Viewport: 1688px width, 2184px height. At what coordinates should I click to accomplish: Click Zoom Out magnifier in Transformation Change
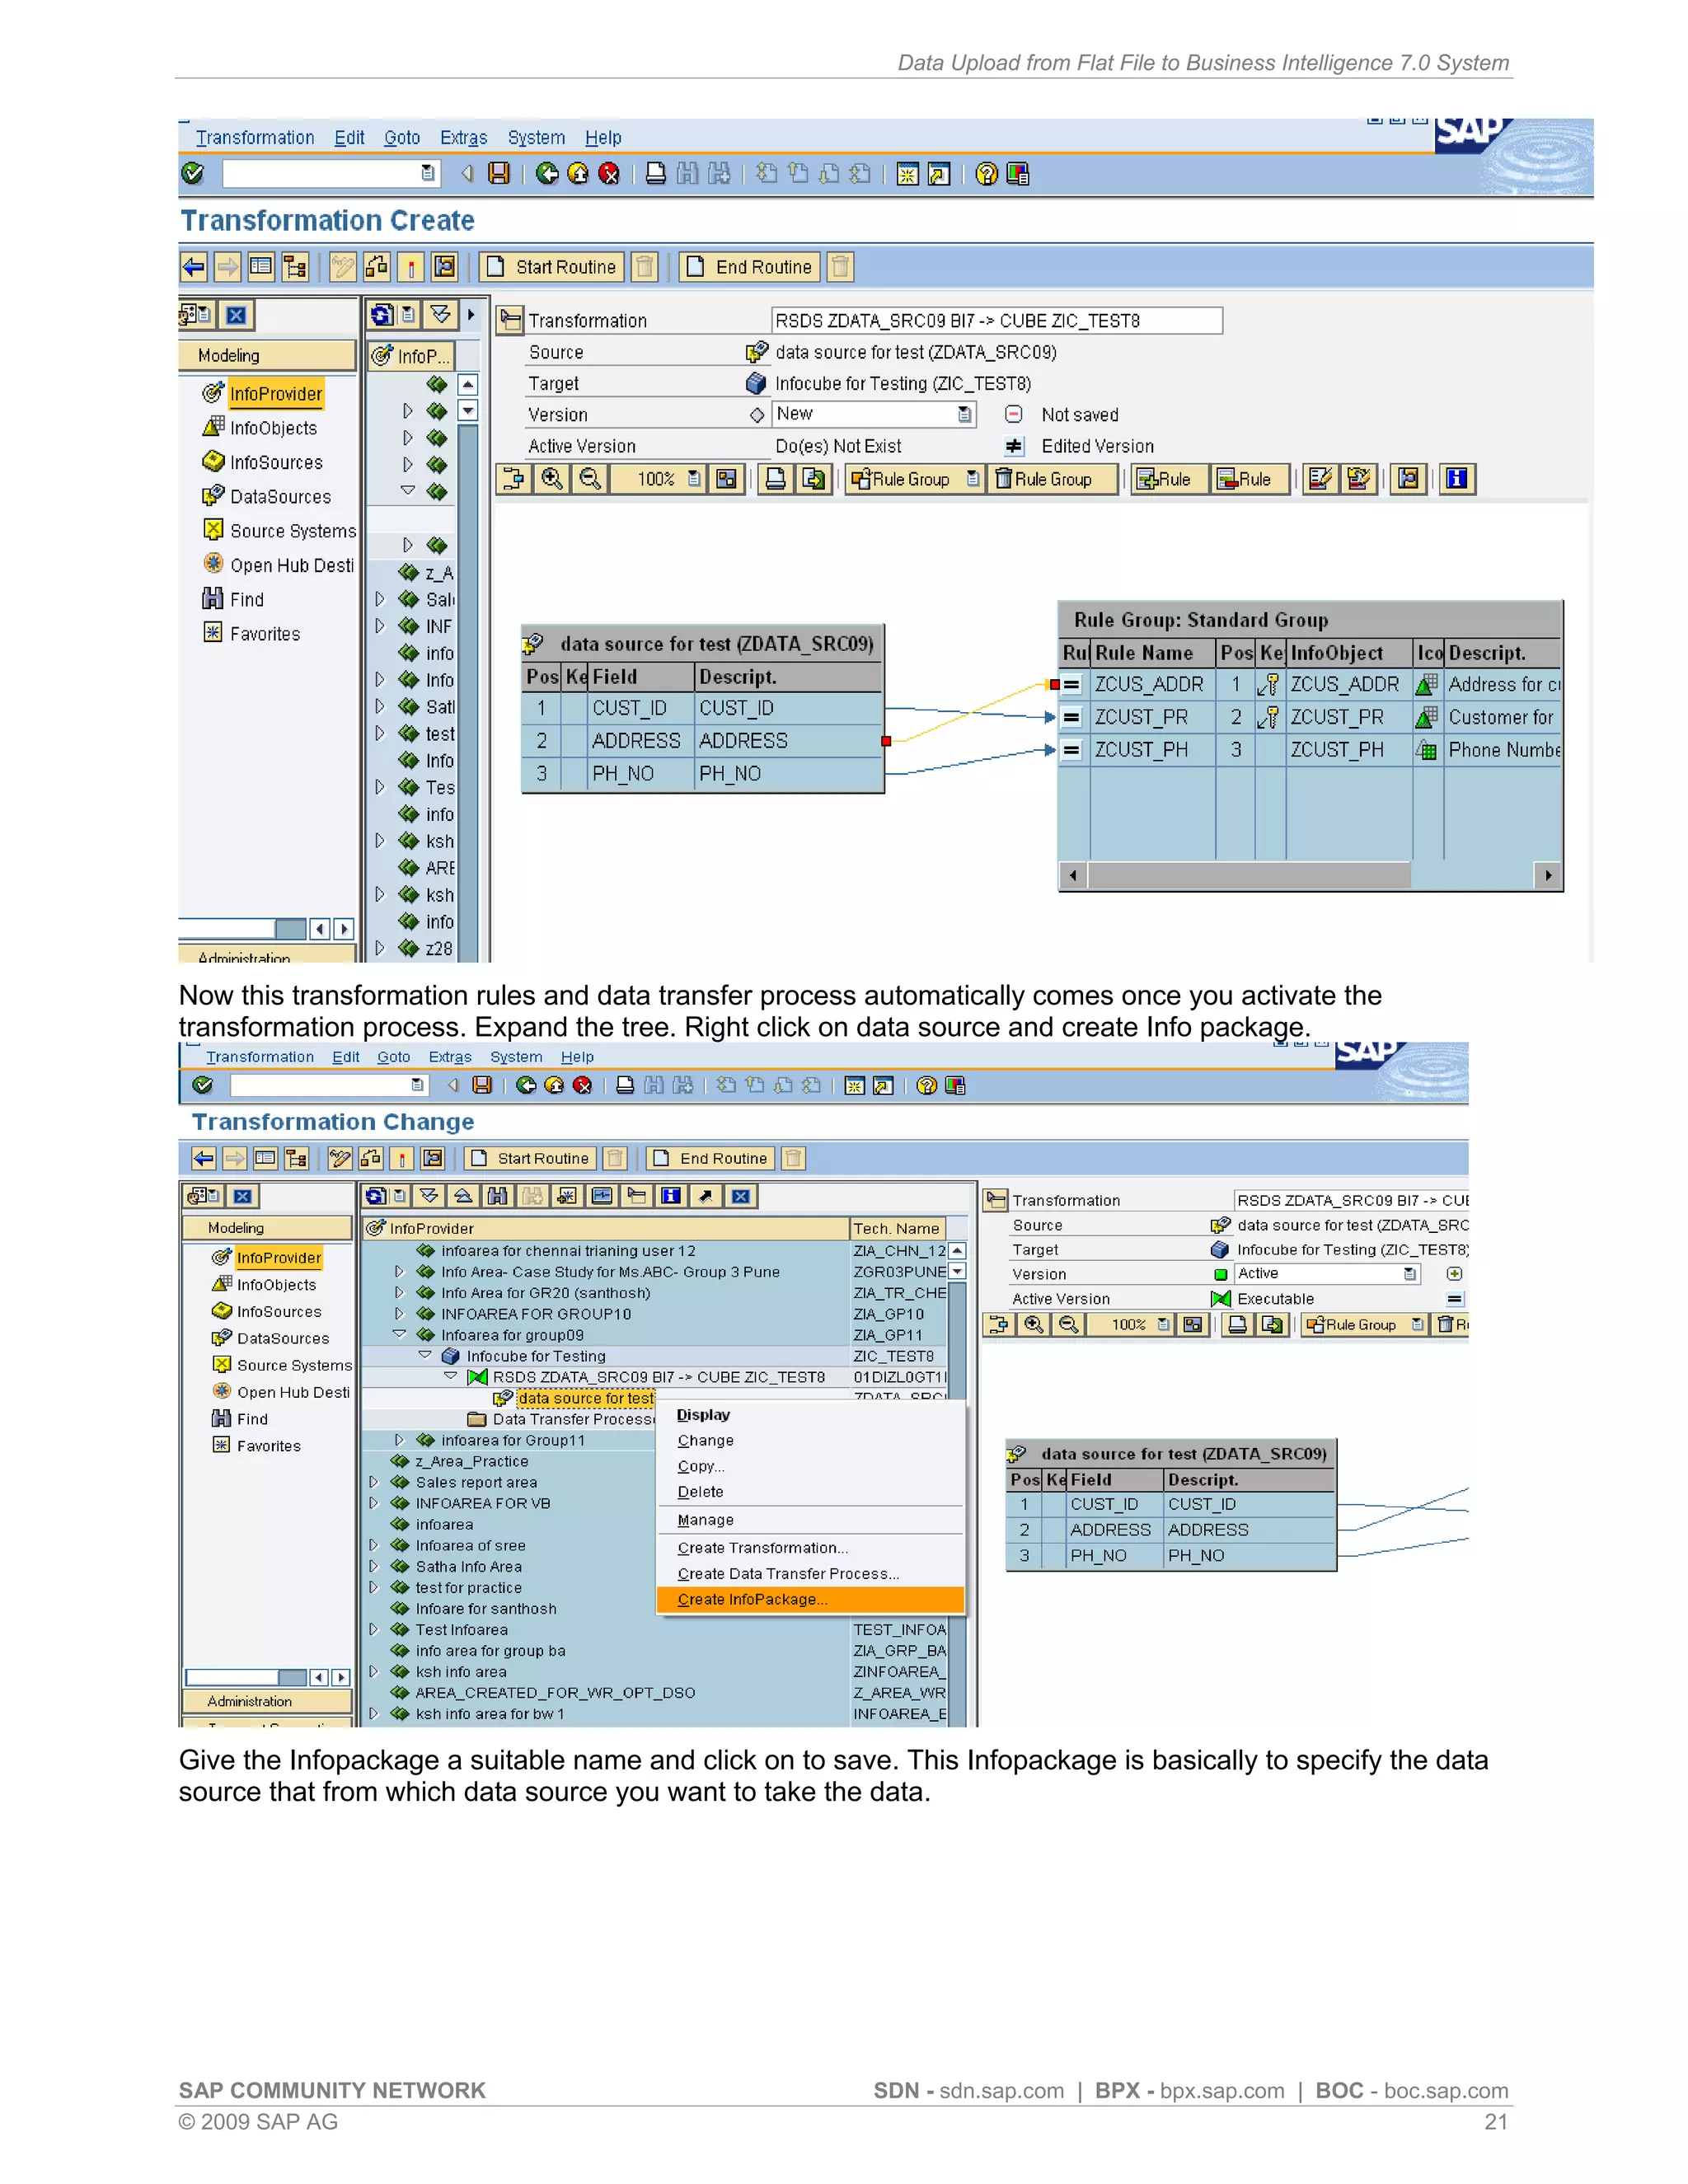pos(1069,1325)
